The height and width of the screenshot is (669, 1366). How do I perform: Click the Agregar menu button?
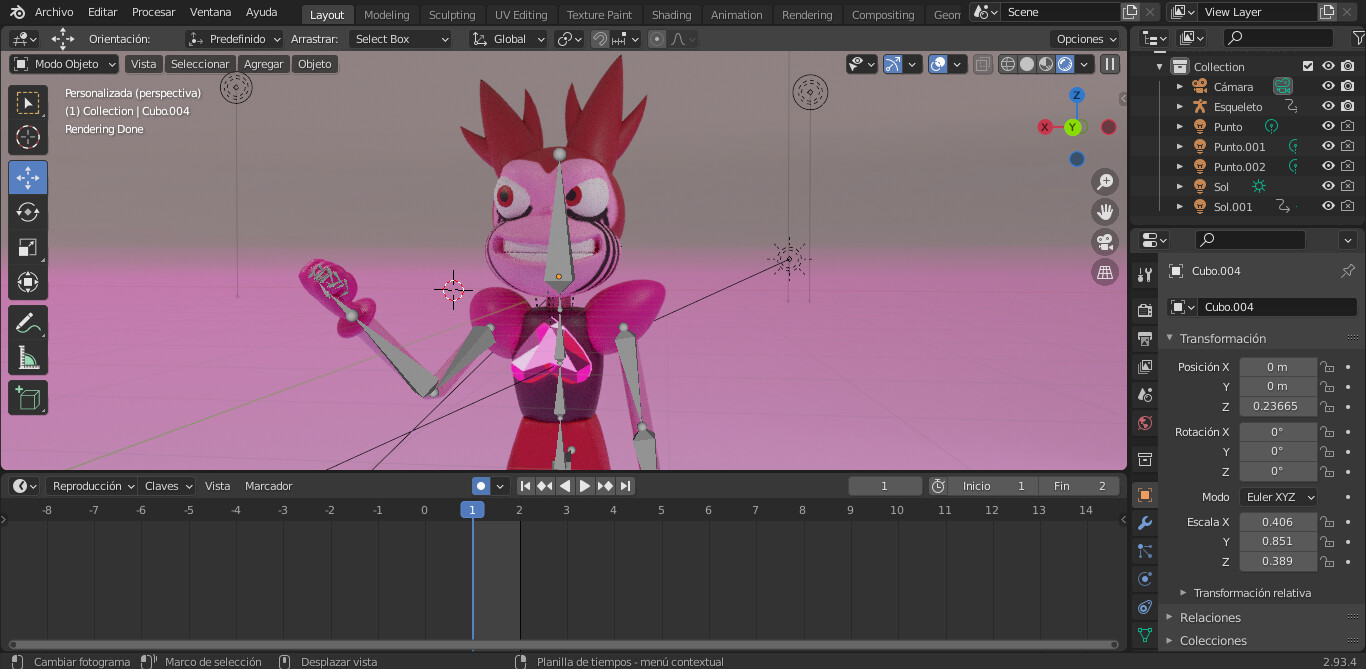pyautogui.click(x=263, y=64)
